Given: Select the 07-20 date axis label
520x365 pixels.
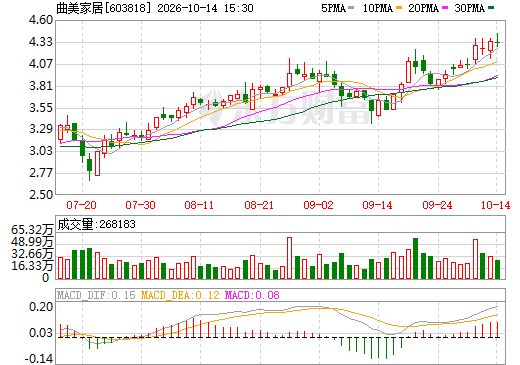Looking at the screenshot, I should pyautogui.click(x=81, y=205).
